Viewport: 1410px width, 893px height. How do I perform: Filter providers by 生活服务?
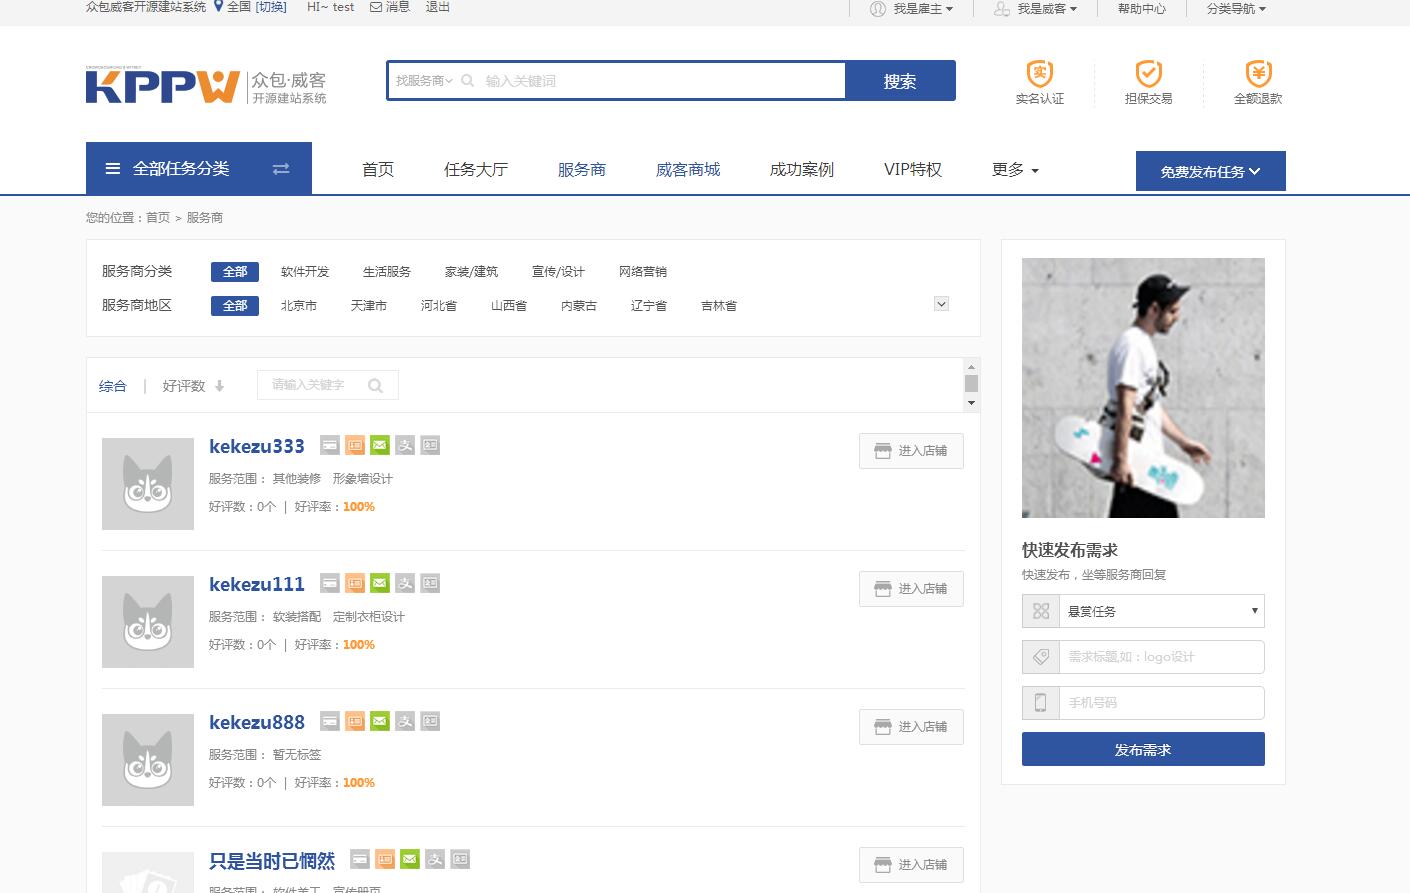(387, 272)
